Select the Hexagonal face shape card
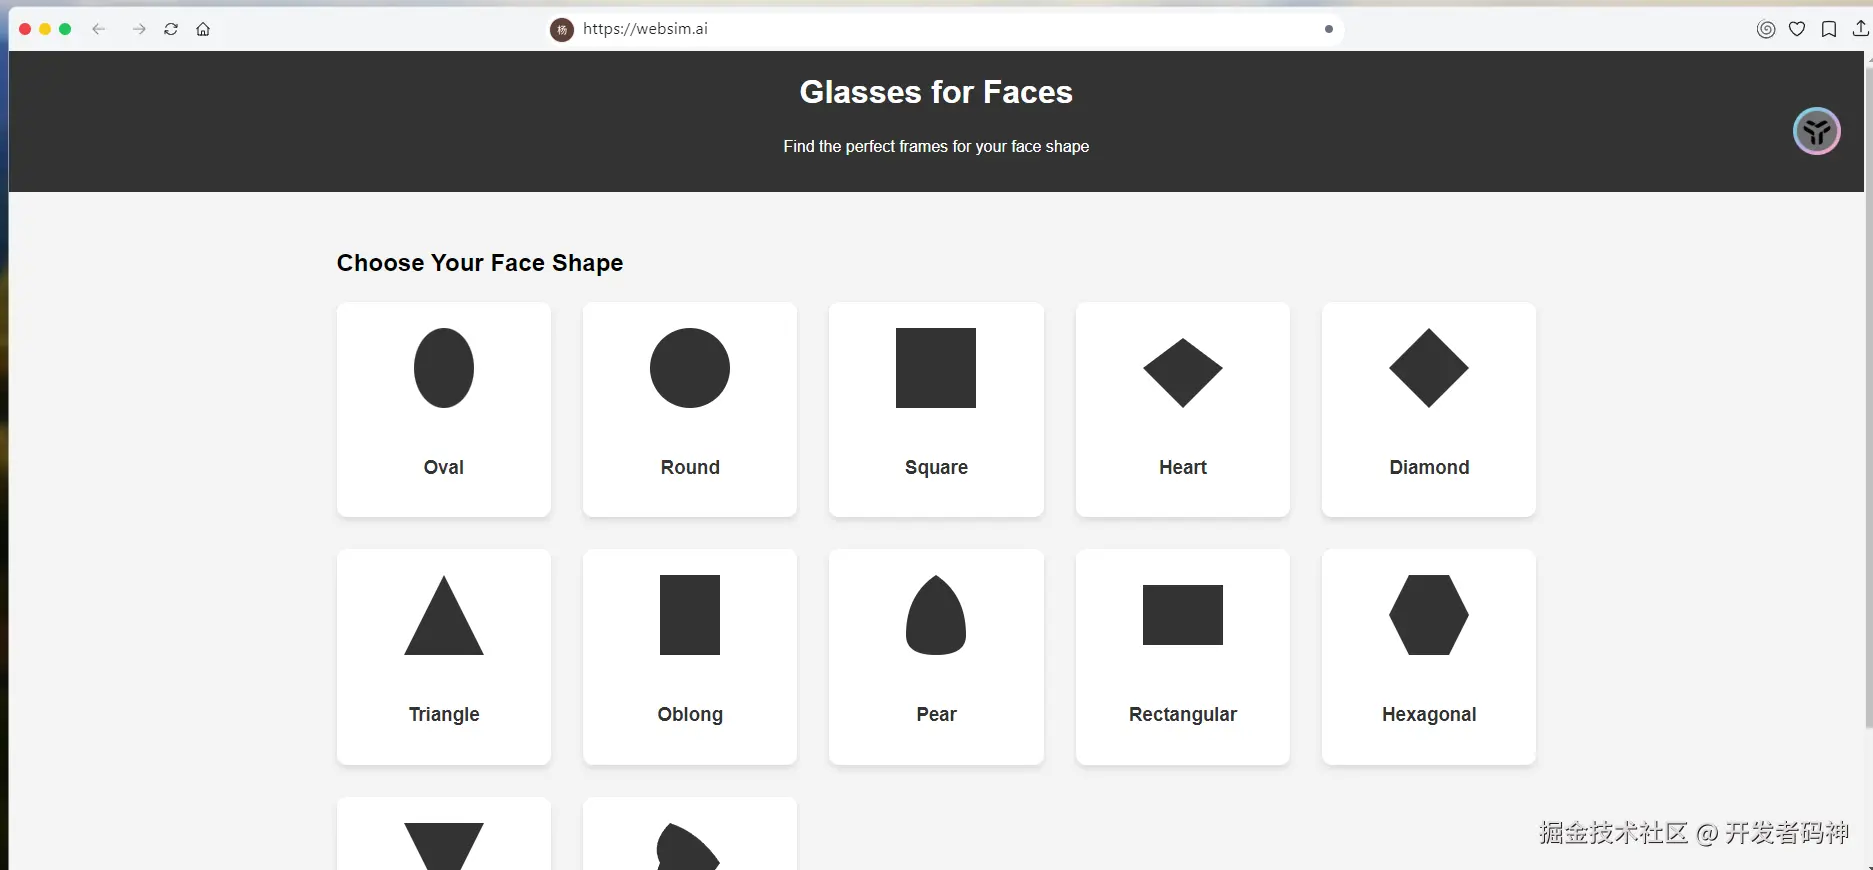Screen dimensions: 1873x870 coord(1429,656)
